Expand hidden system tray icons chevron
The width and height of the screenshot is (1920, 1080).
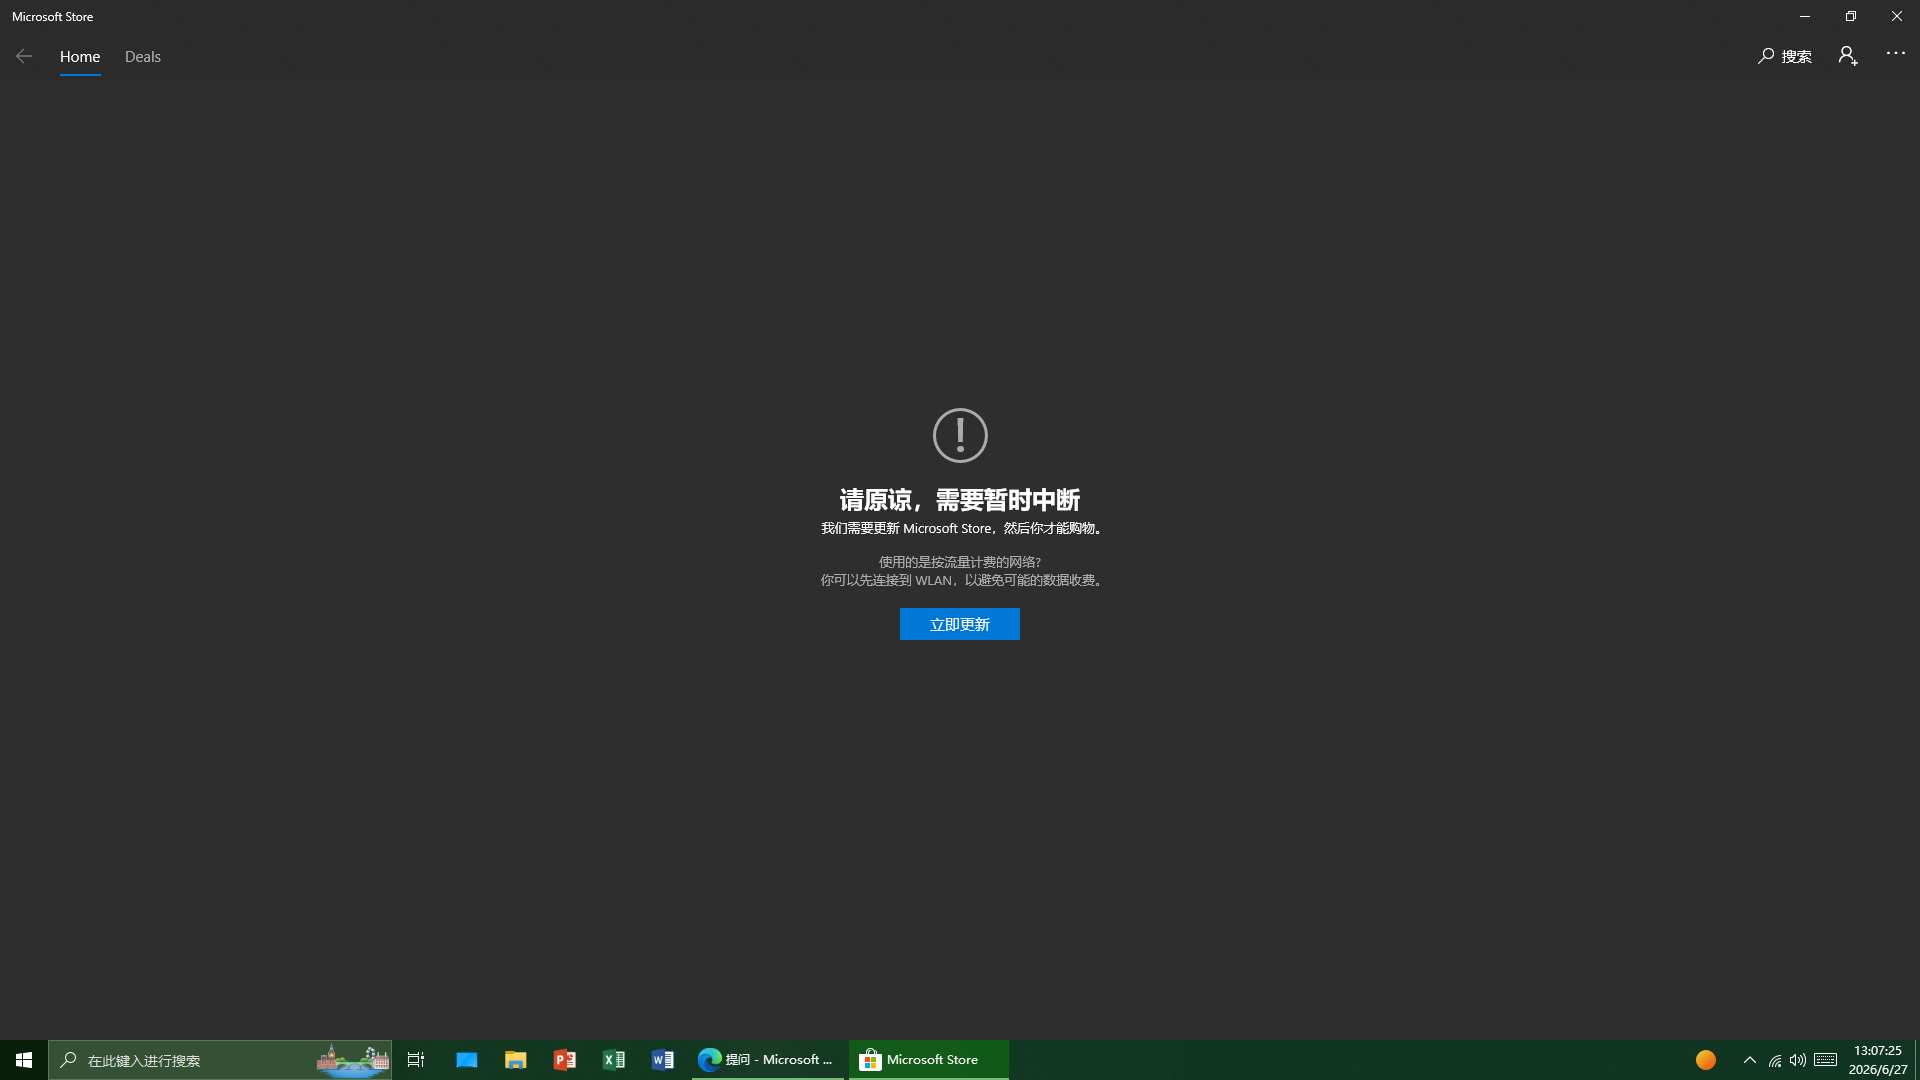click(x=1750, y=1060)
